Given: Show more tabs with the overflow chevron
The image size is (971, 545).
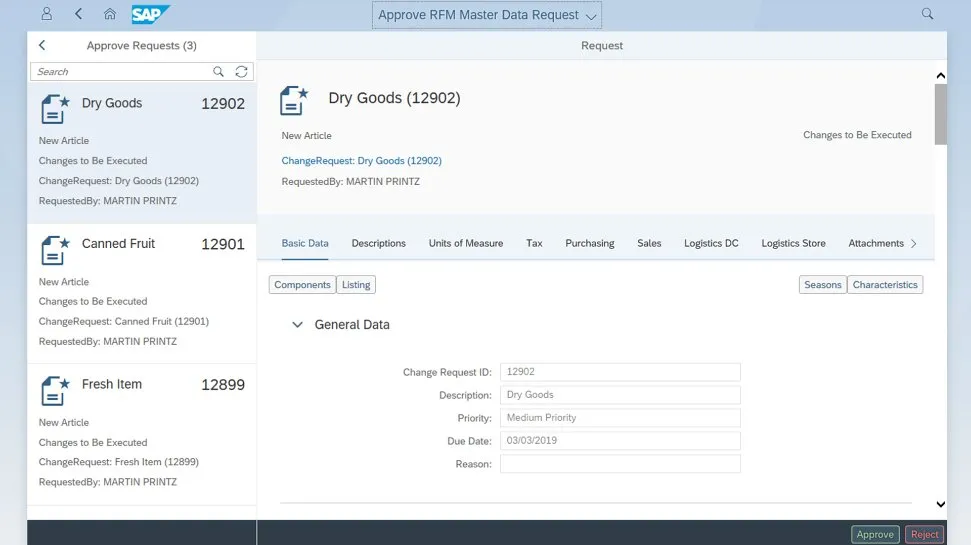Looking at the screenshot, I should point(913,243).
